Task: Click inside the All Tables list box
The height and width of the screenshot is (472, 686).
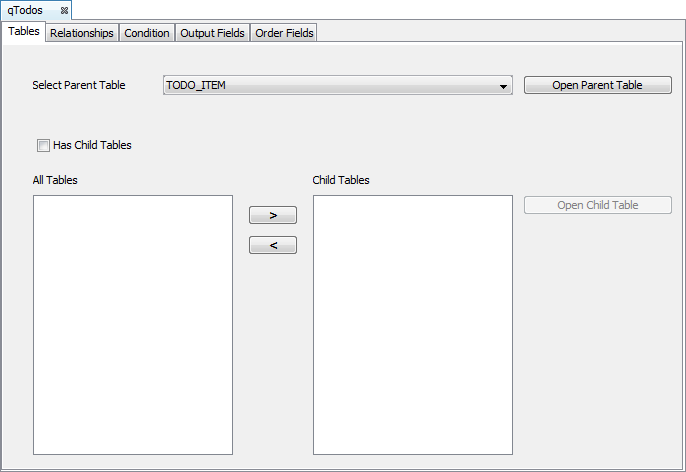Action: tap(132, 324)
